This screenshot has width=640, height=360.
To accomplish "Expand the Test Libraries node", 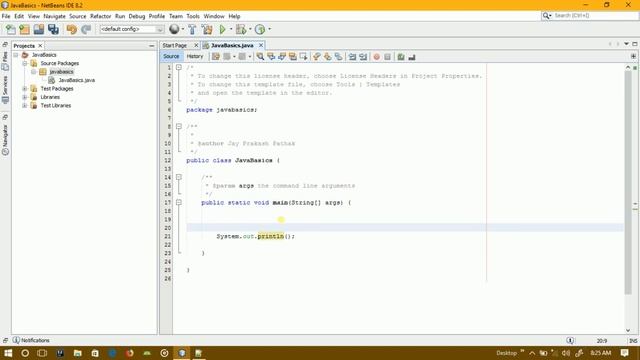I will [24, 105].
